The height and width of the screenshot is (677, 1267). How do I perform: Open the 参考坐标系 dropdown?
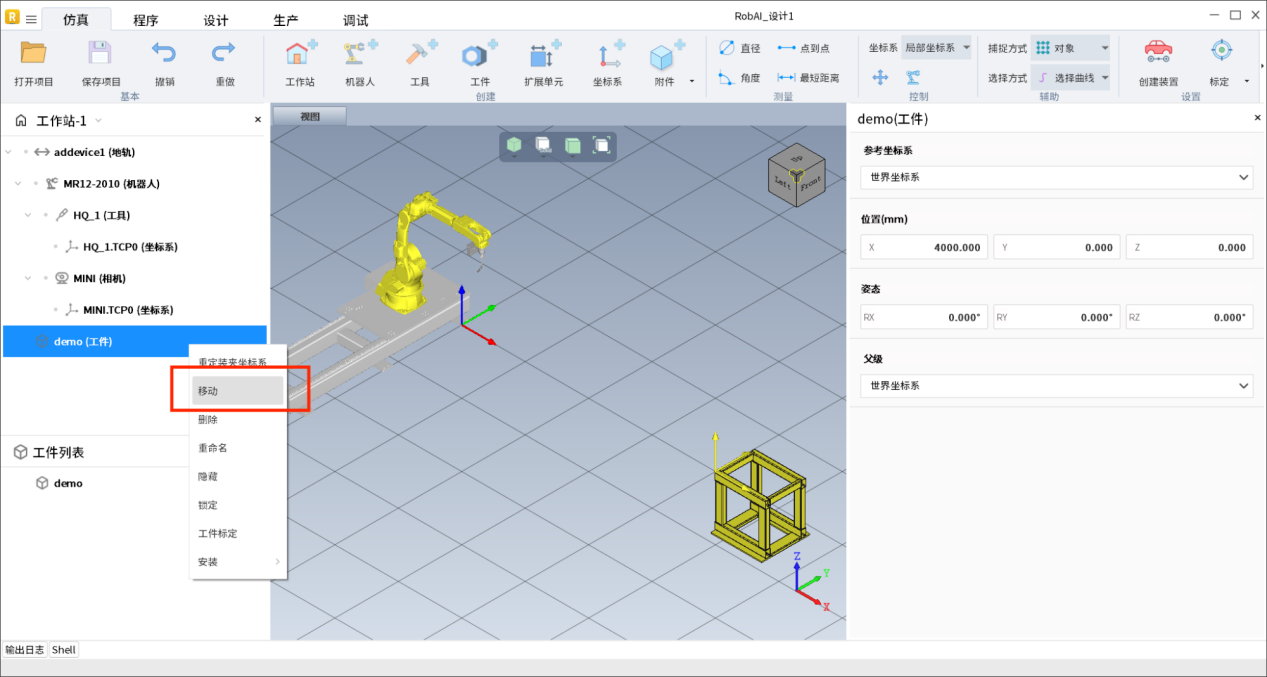pyautogui.click(x=1056, y=177)
